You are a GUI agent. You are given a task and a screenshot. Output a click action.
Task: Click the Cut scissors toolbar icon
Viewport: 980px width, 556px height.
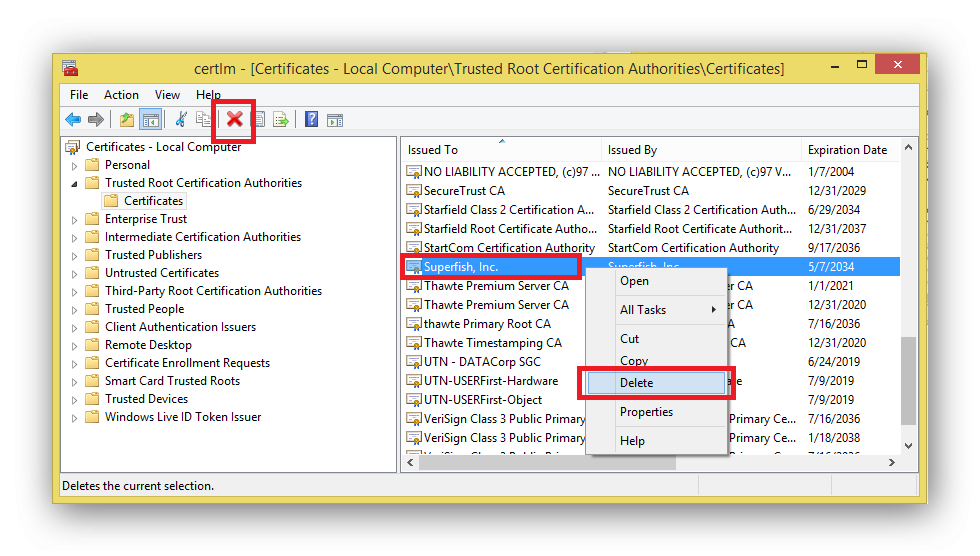[181, 119]
